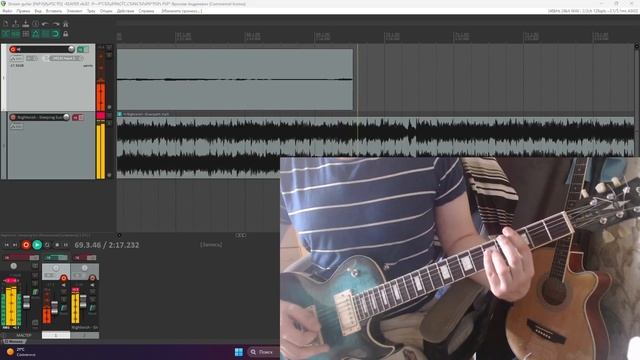Click the Undo arrow in the toolbar

(45, 24)
